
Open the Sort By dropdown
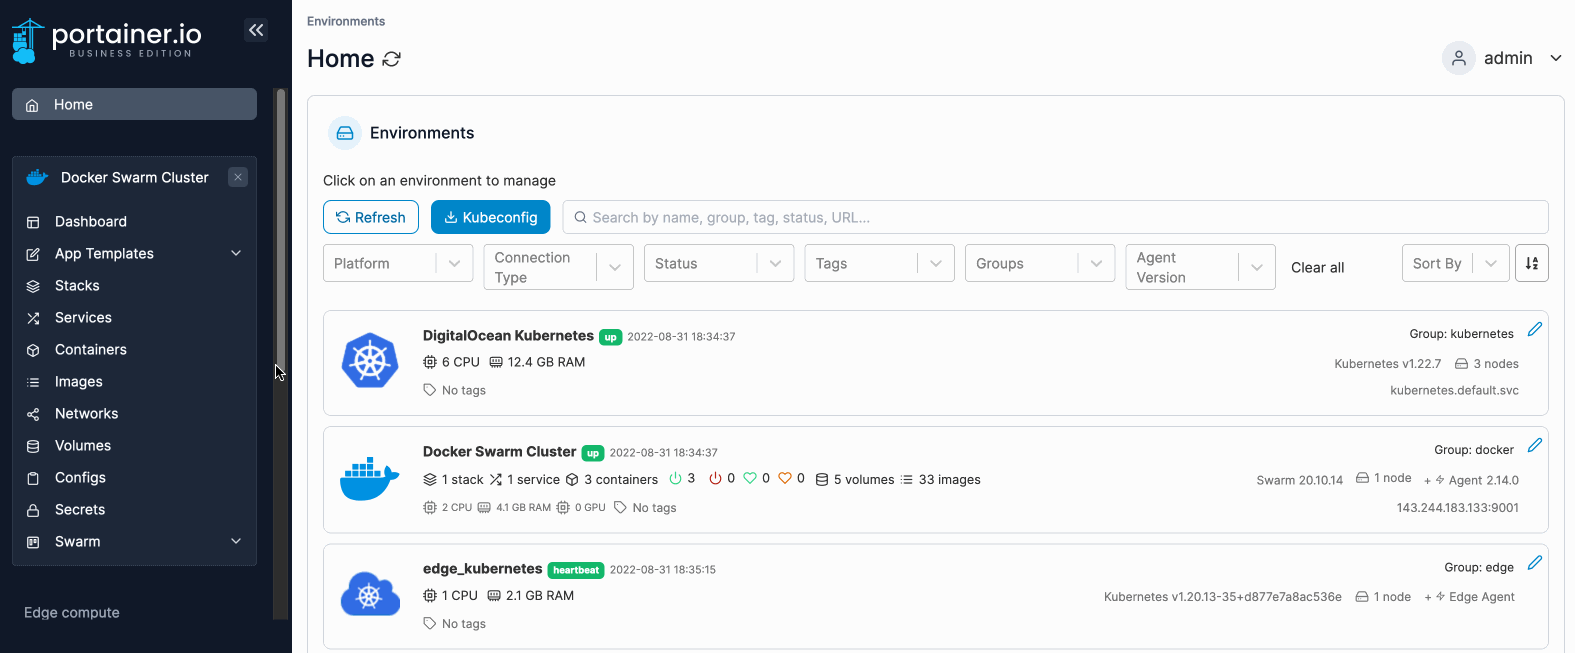pyautogui.click(x=1455, y=263)
